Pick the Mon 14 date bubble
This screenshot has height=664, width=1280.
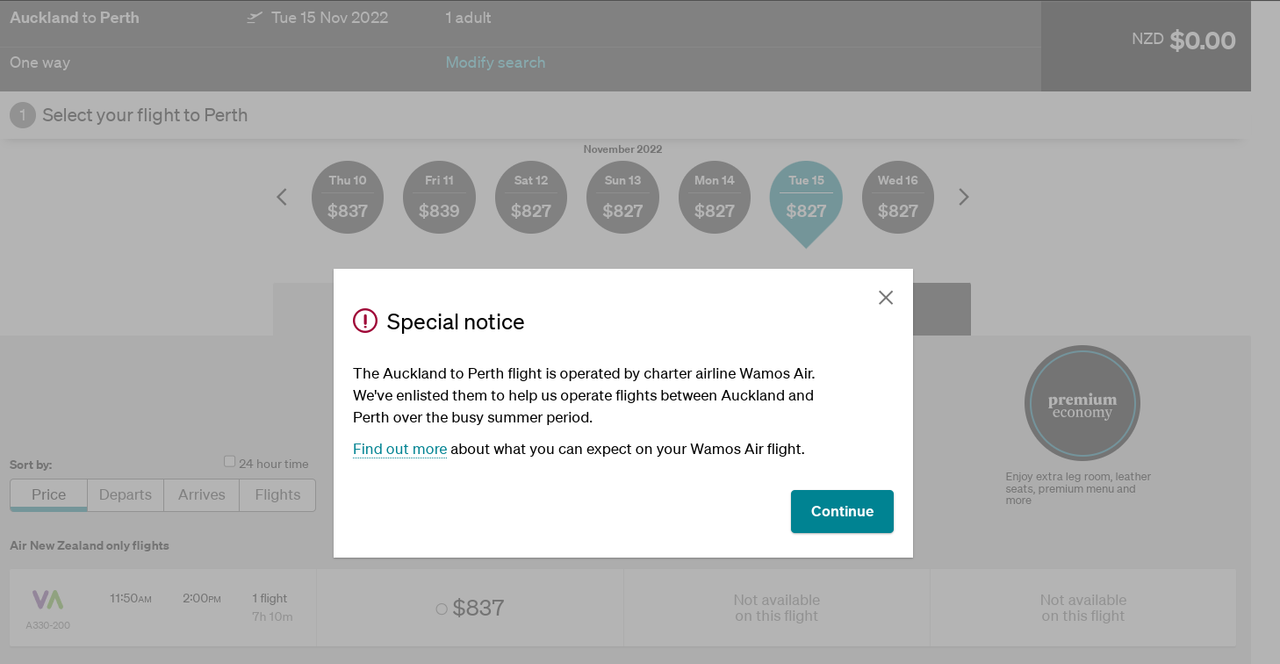(714, 197)
